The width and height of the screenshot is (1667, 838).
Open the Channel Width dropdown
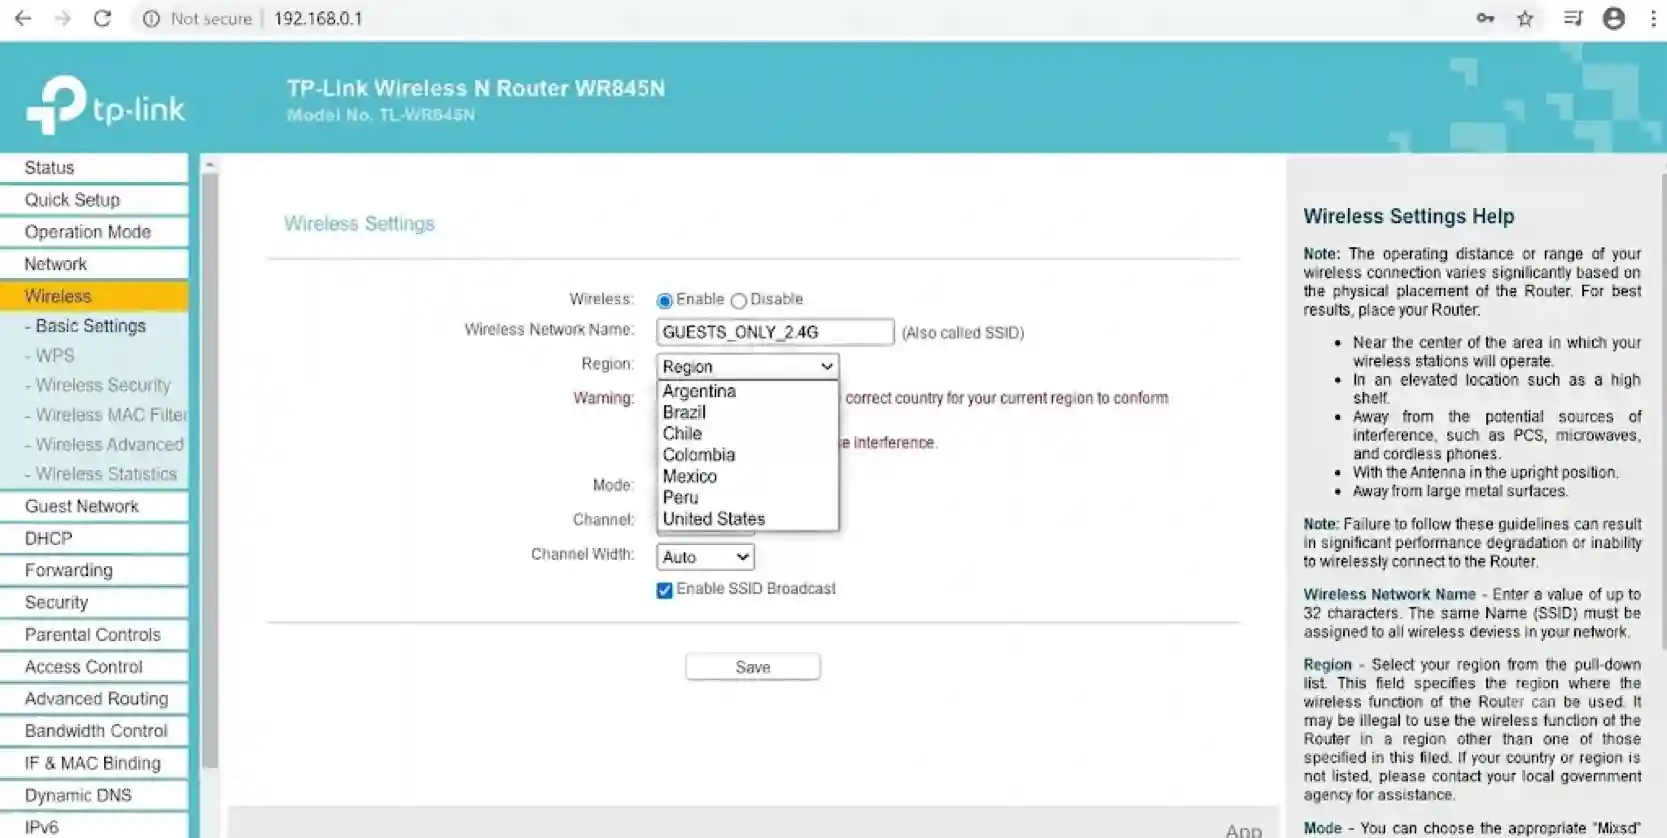coord(705,557)
